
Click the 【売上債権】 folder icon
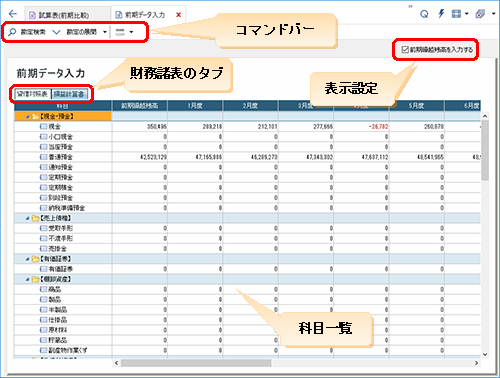[35, 218]
